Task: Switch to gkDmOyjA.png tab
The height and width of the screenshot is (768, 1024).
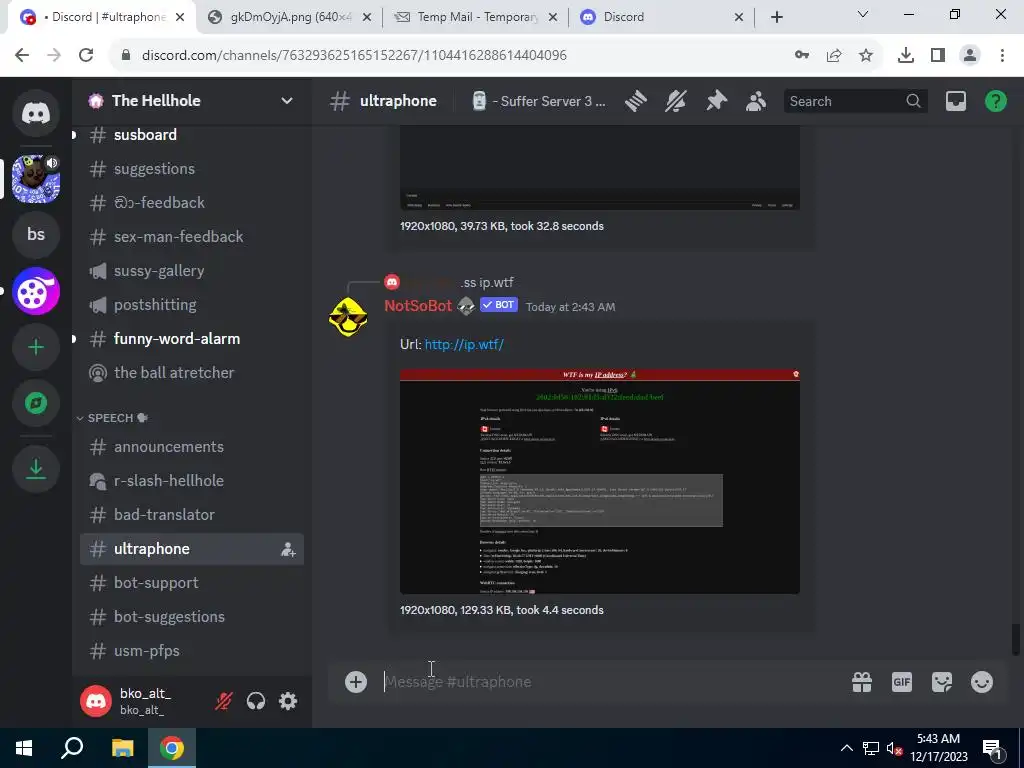Action: [289, 17]
